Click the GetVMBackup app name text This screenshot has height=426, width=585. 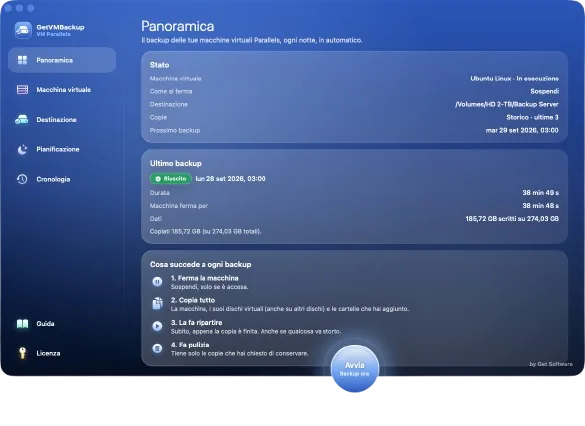point(60,27)
